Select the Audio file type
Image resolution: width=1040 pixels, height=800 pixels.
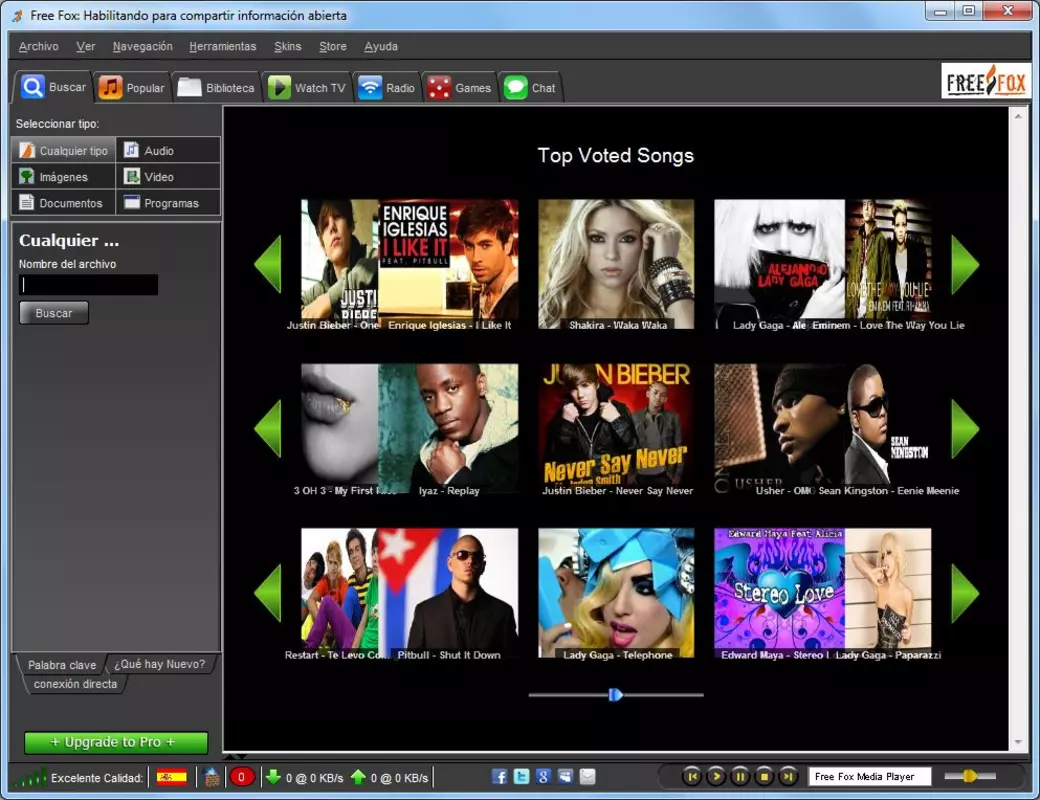[x=168, y=151]
